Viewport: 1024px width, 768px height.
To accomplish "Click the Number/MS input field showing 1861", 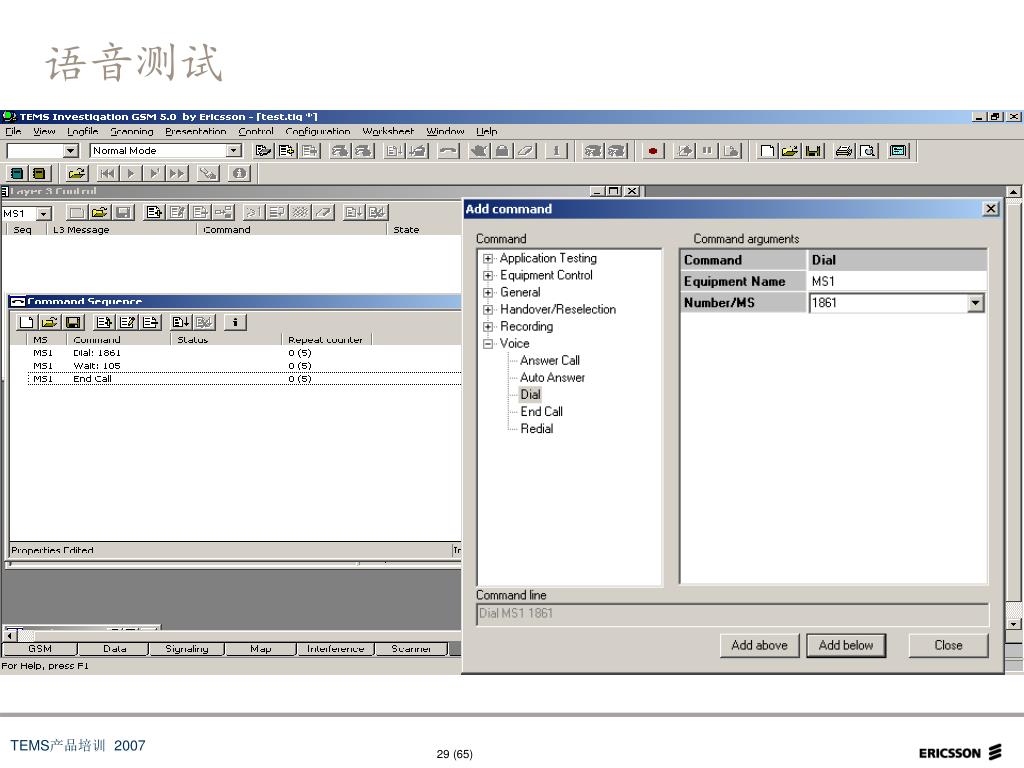I will coord(888,303).
